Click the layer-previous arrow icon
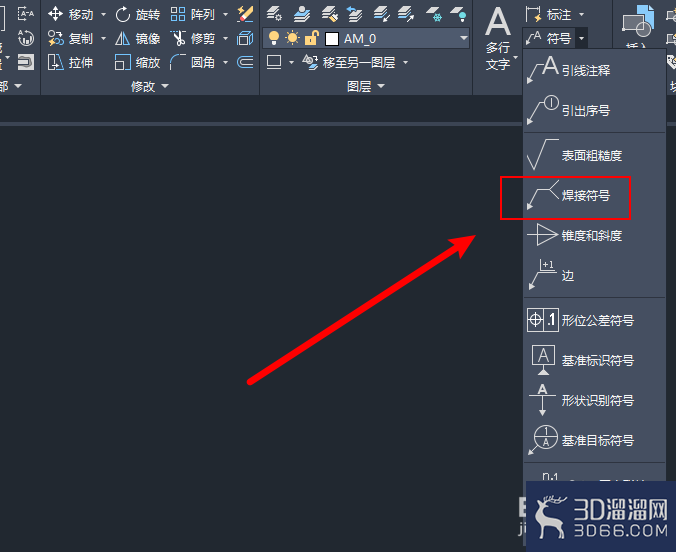 [354, 13]
